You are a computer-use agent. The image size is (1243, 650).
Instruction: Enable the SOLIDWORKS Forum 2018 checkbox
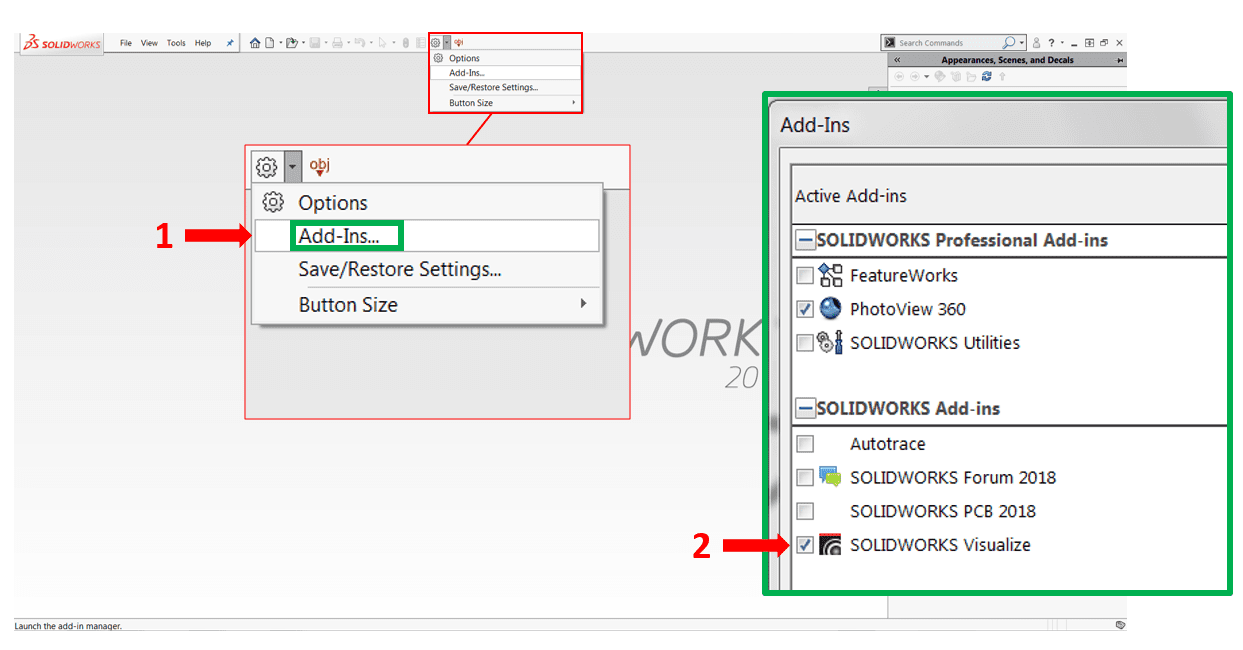[x=805, y=478]
